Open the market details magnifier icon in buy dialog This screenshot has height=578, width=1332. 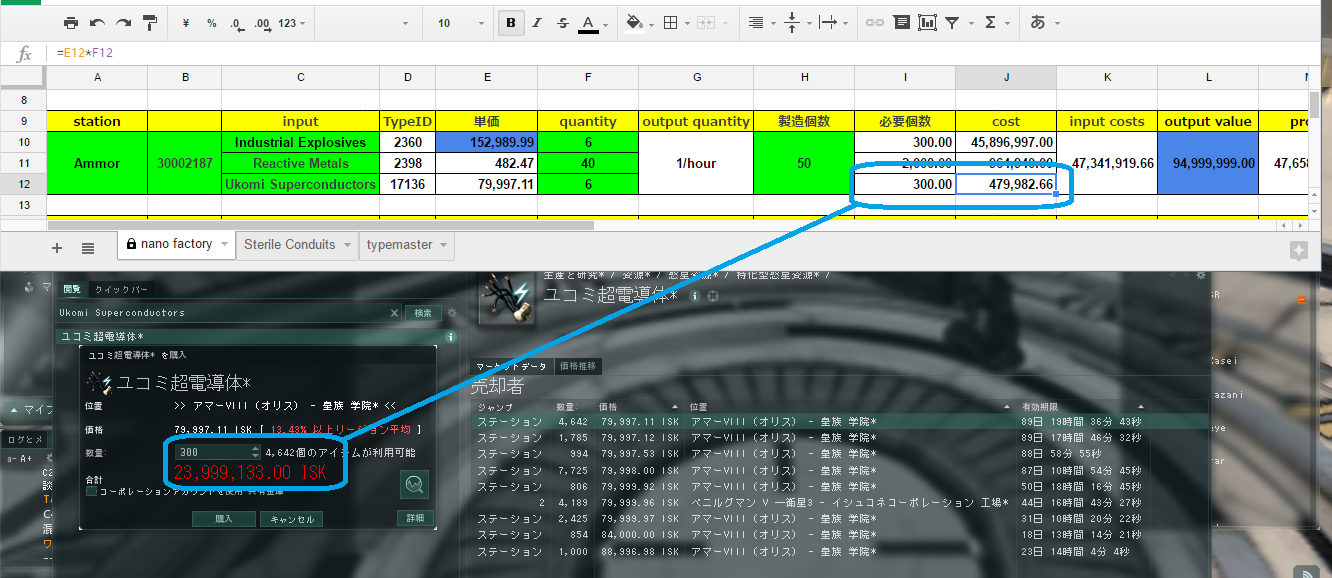point(414,484)
